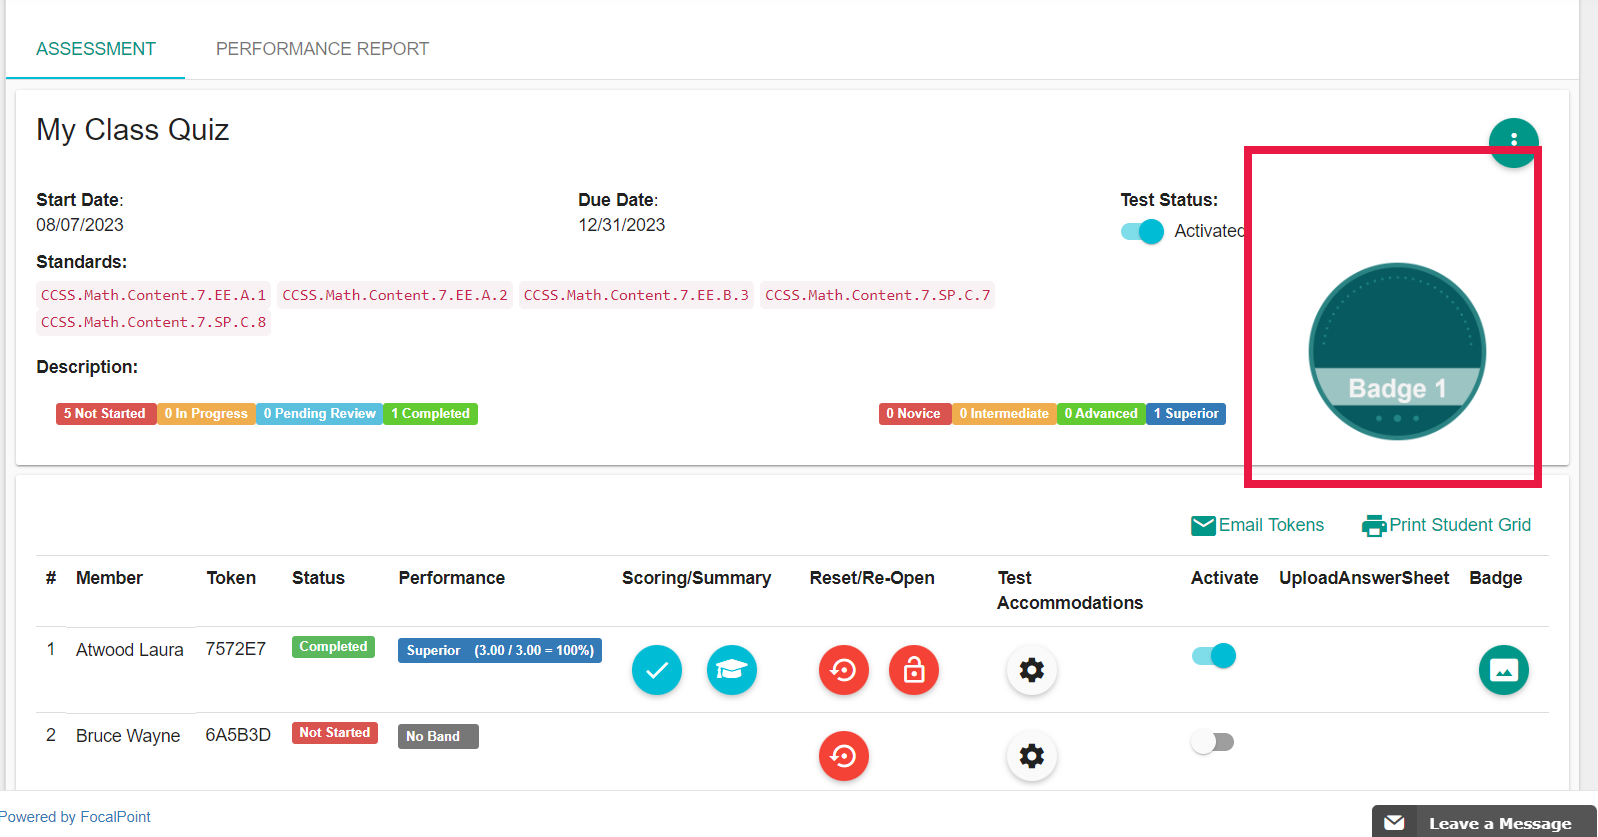
Task: Click the My Class Quiz title
Action: click(x=133, y=130)
